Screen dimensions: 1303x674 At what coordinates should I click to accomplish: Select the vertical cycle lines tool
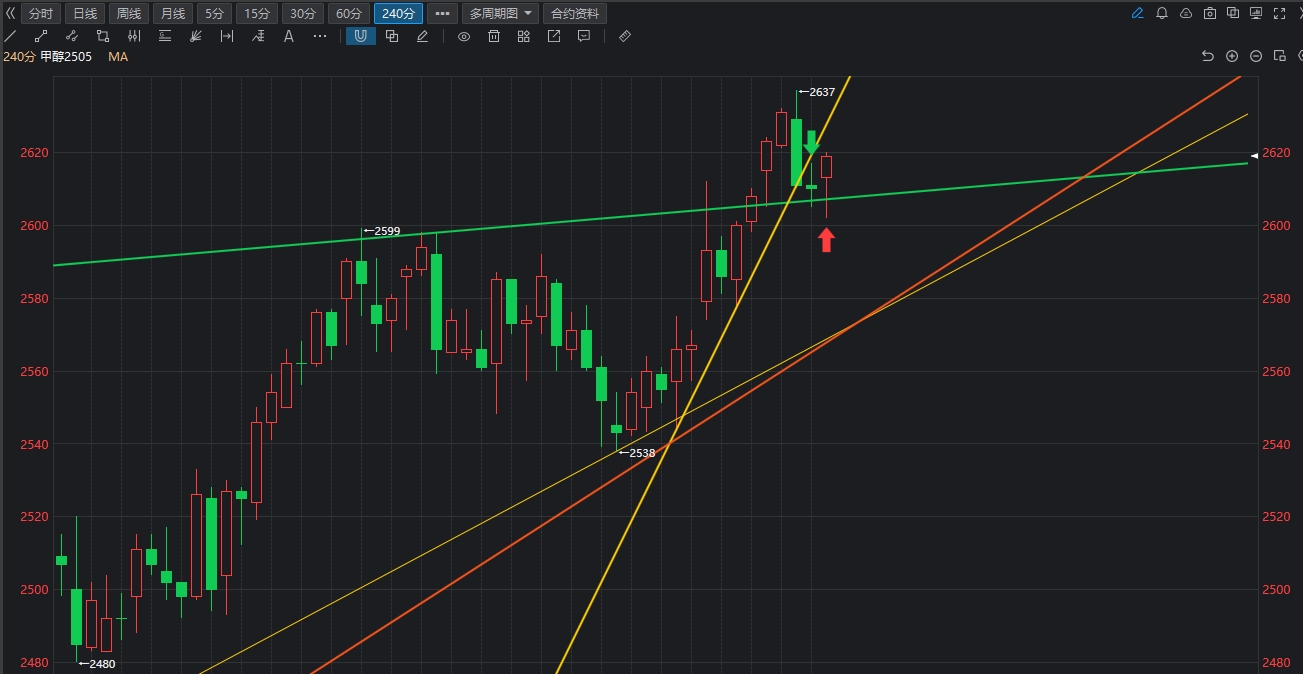point(134,36)
